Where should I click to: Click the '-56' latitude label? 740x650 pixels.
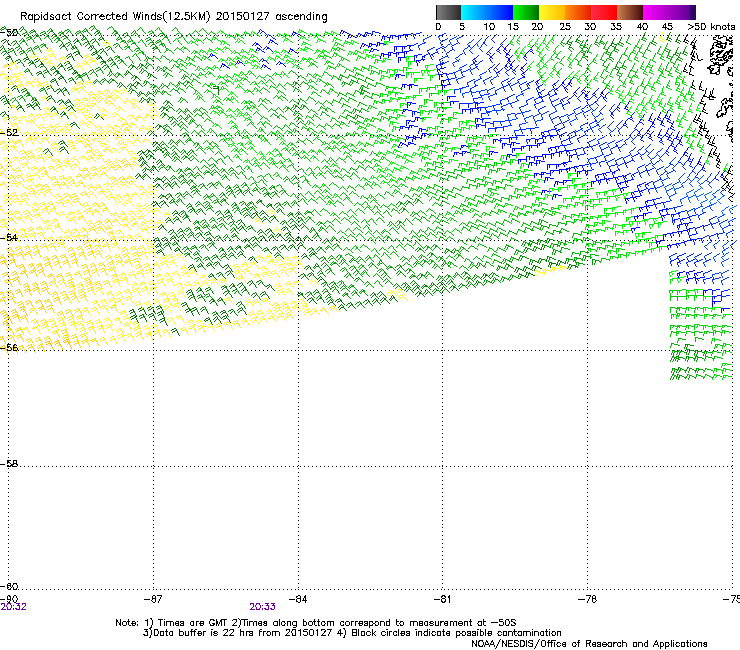coord(9,347)
